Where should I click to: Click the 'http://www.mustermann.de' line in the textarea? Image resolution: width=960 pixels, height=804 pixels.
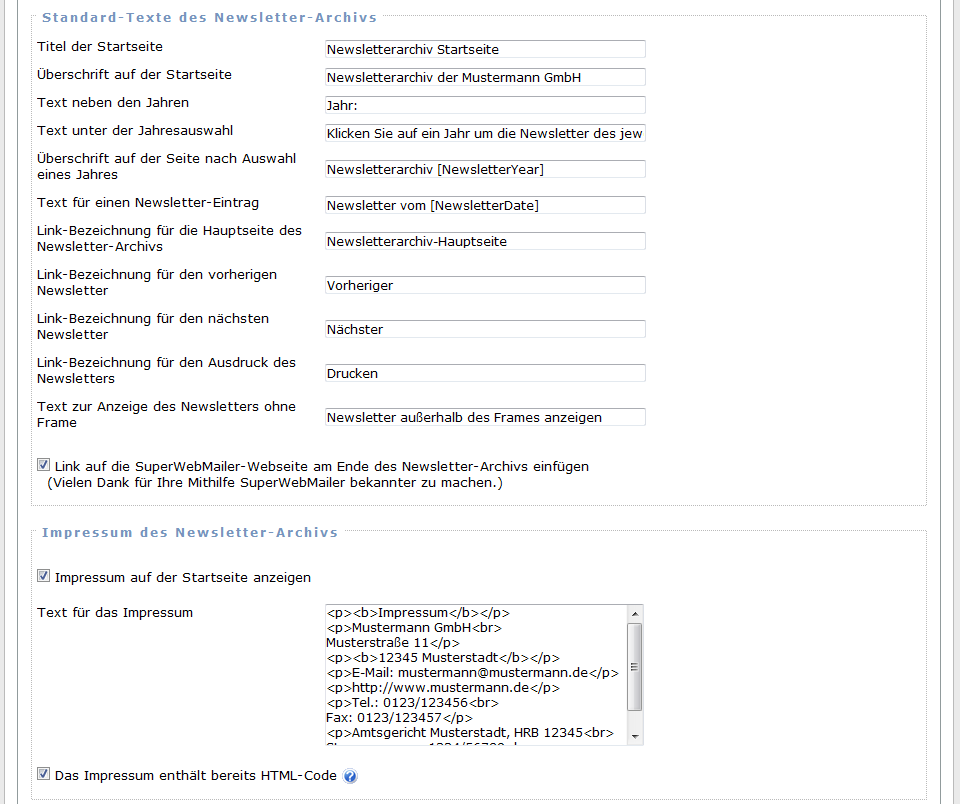pos(443,688)
